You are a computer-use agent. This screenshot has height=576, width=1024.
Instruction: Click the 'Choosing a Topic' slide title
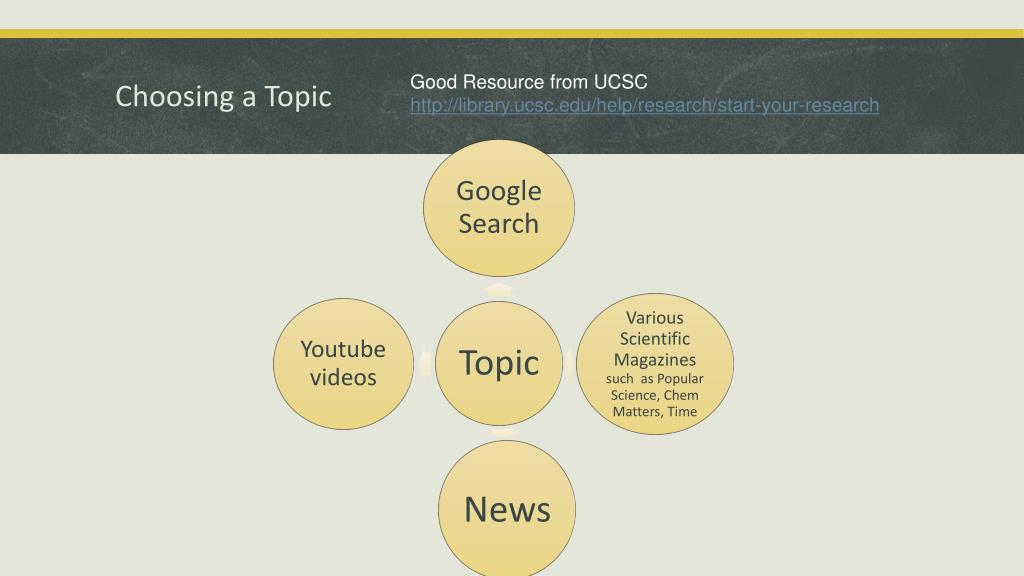223,97
